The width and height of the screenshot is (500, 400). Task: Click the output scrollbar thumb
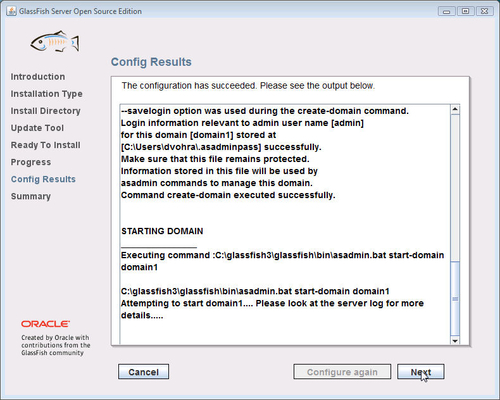click(455, 299)
